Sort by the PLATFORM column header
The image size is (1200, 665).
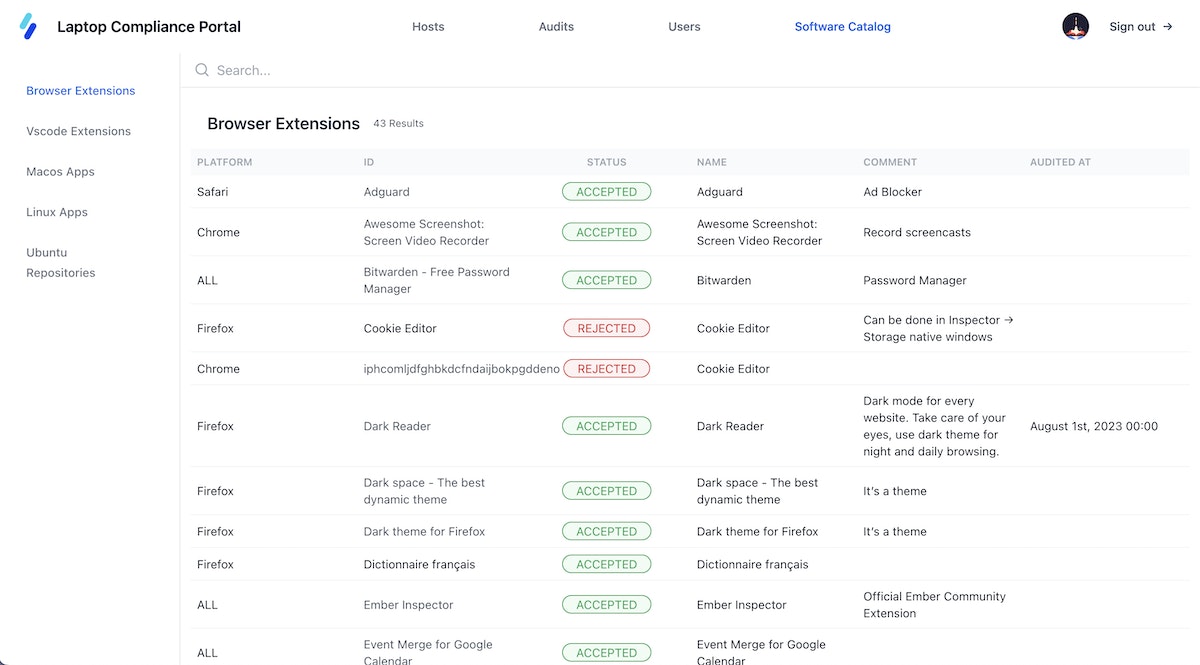224,162
